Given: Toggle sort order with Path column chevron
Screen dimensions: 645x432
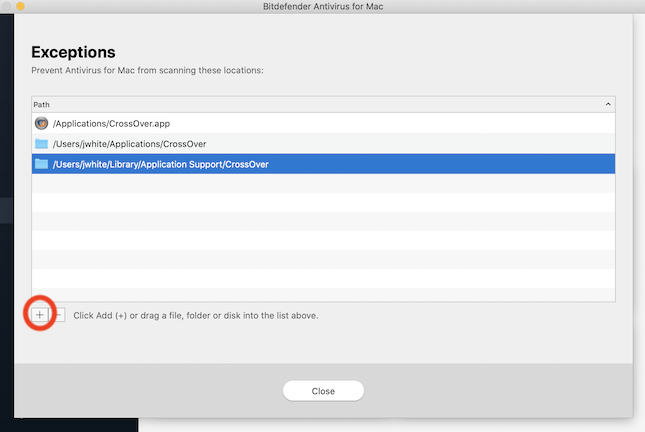Looking at the screenshot, I should click(x=608, y=103).
